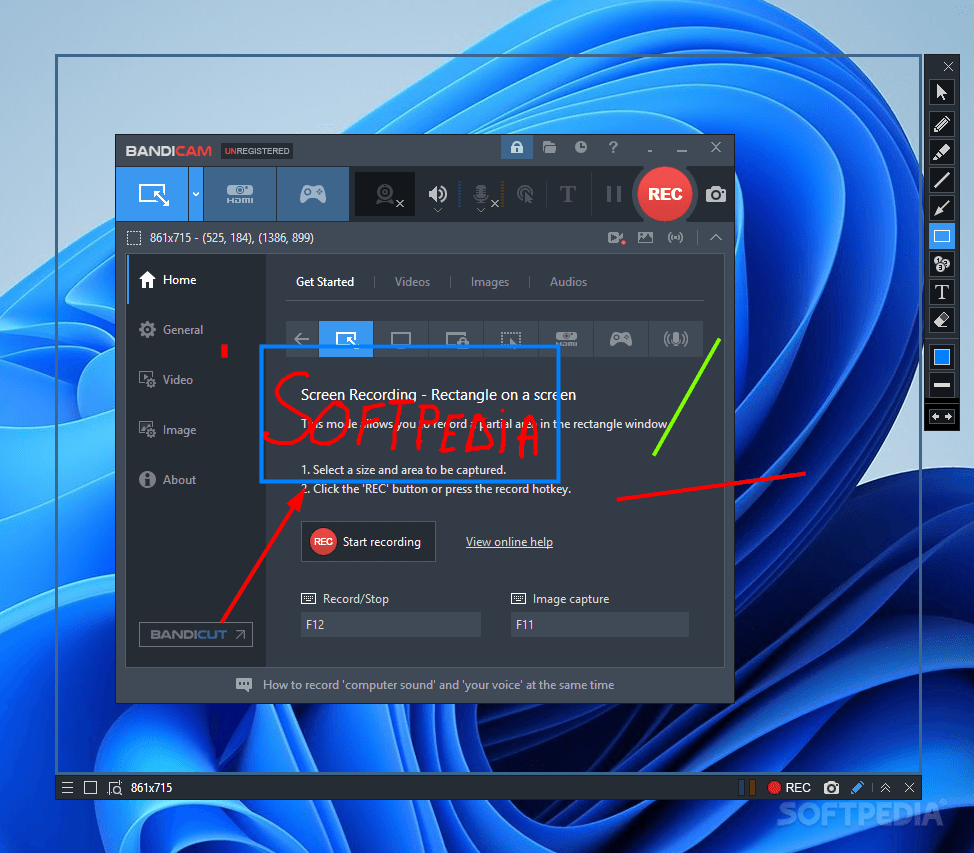
Task: Collapse the 861x715 info panel
Action: tap(715, 237)
